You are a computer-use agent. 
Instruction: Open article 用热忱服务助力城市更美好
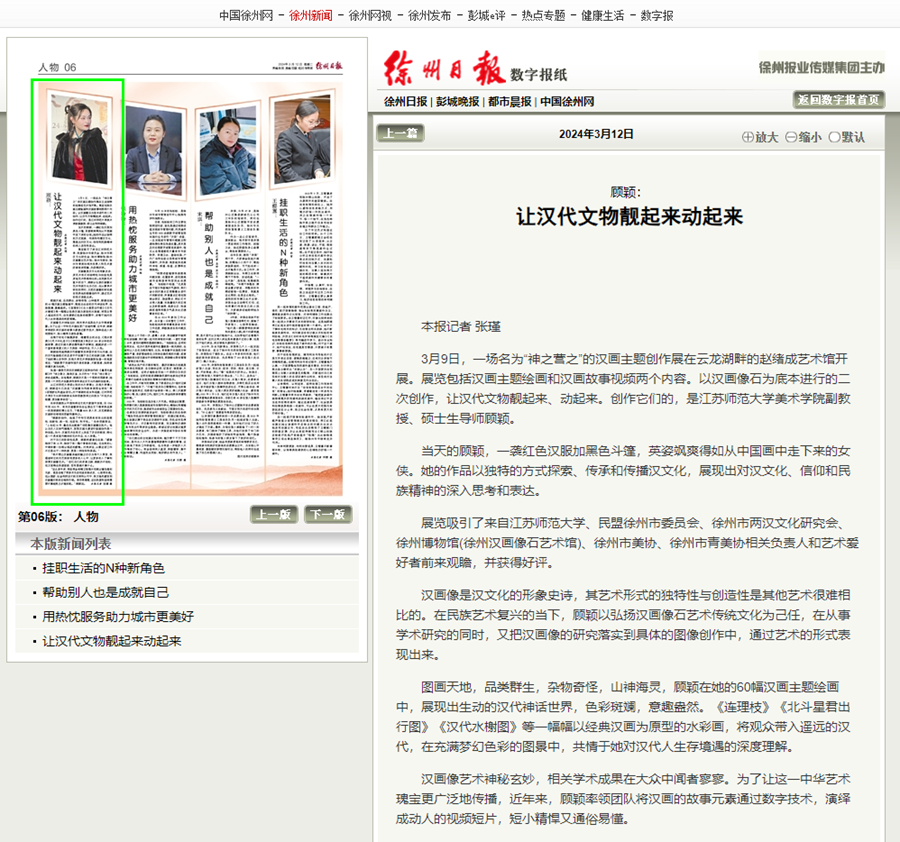coord(117,617)
